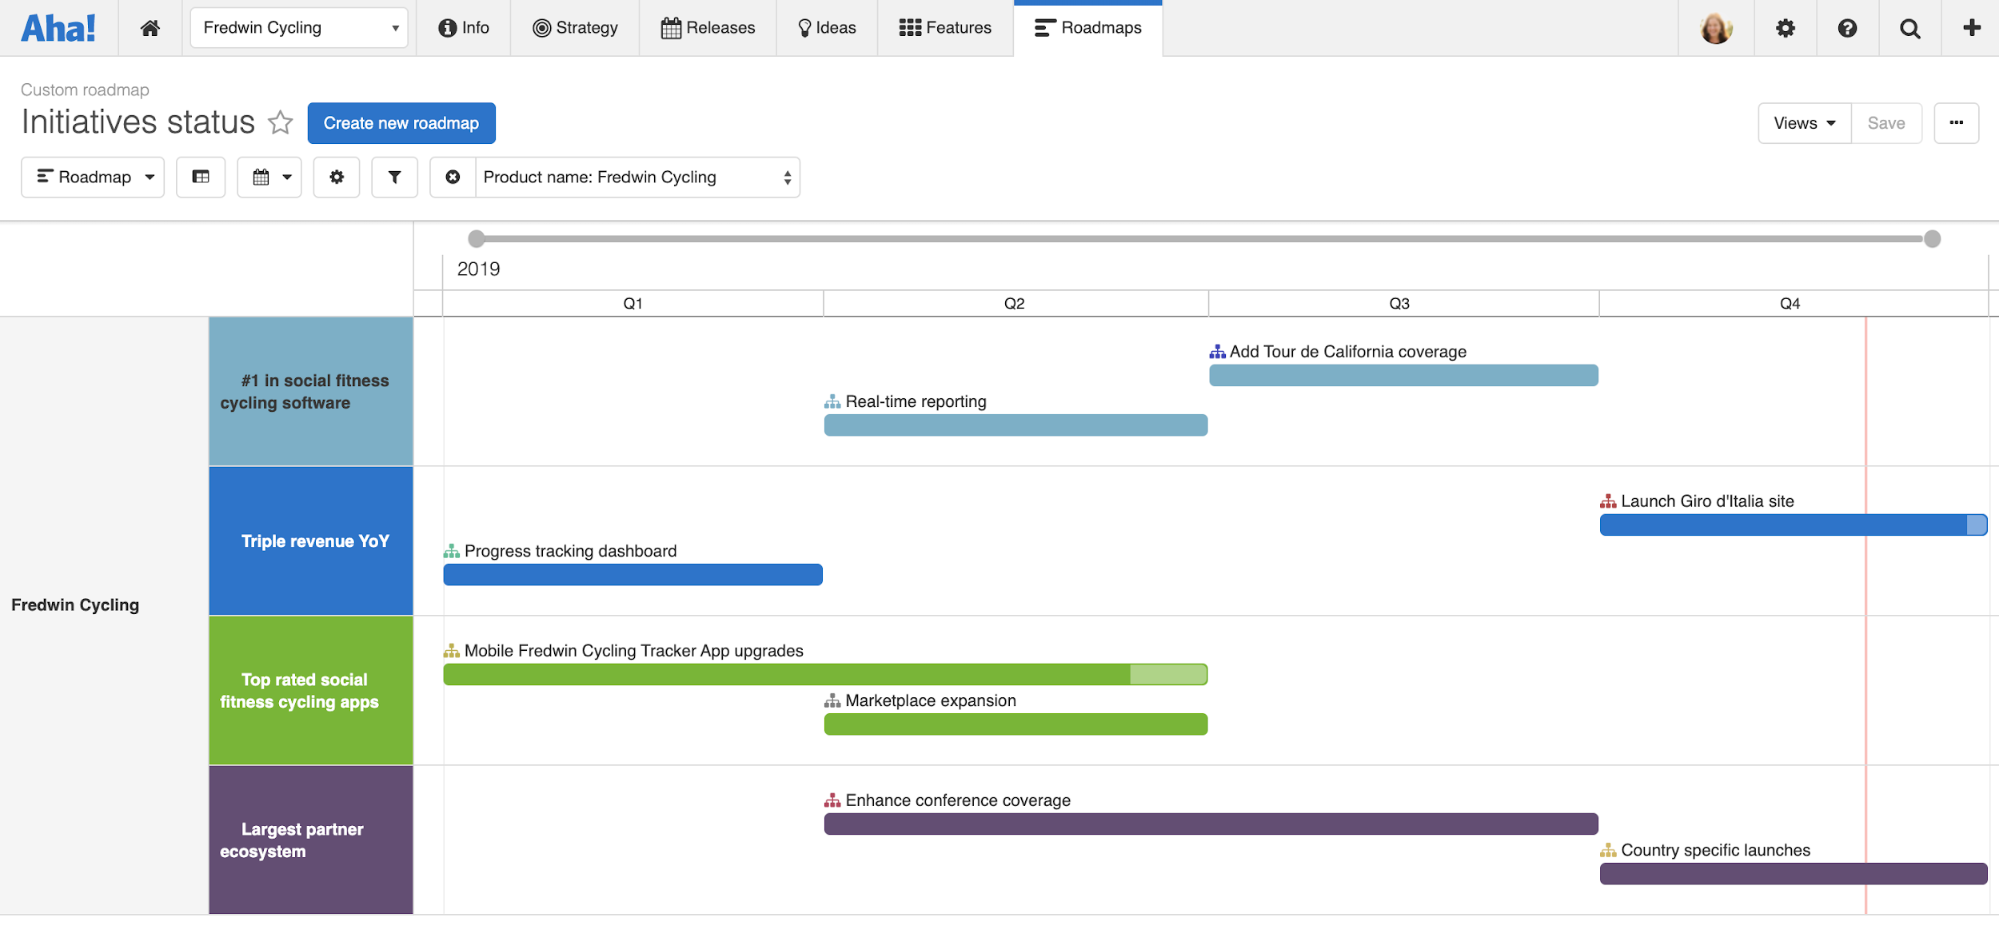
Task: Select the Largest partner ecosystem goal
Action: (311, 840)
